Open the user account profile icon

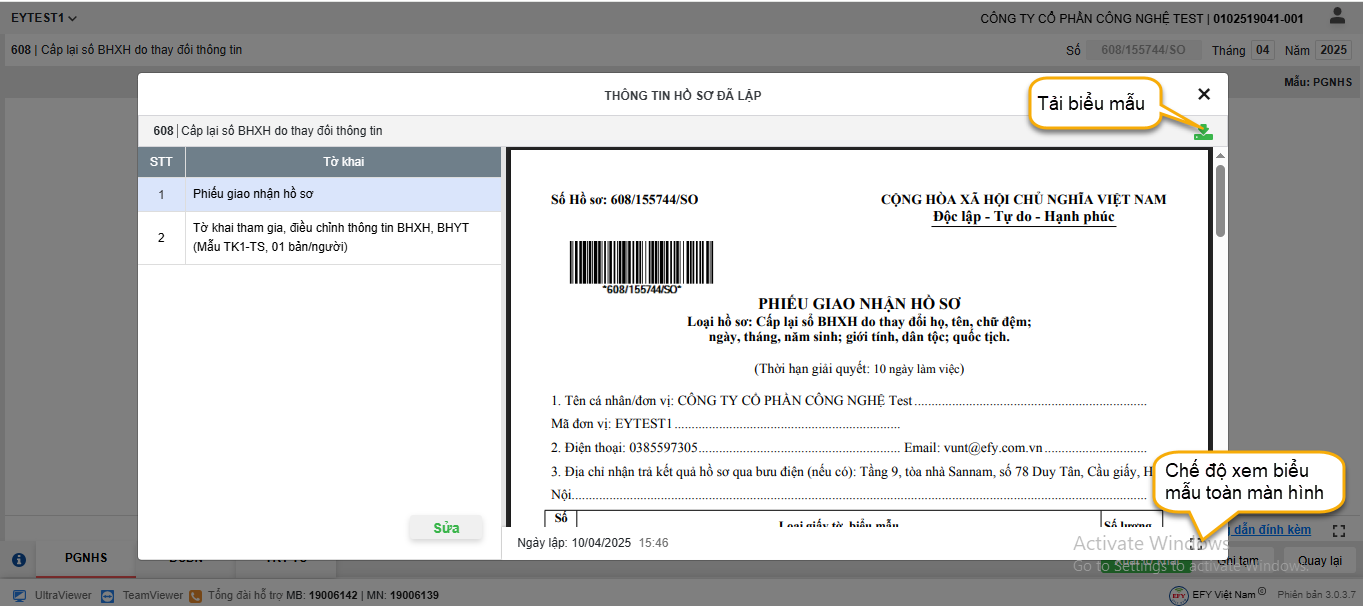[1337, 17]
